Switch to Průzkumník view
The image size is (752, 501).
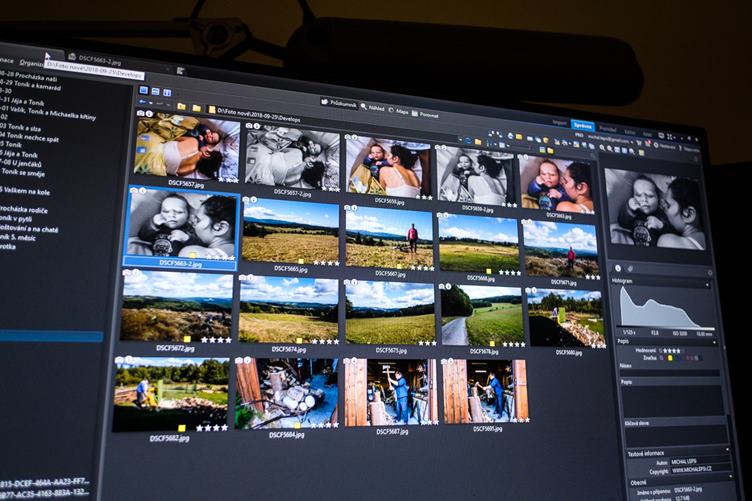pyautogui.click(x=339, y=104)
